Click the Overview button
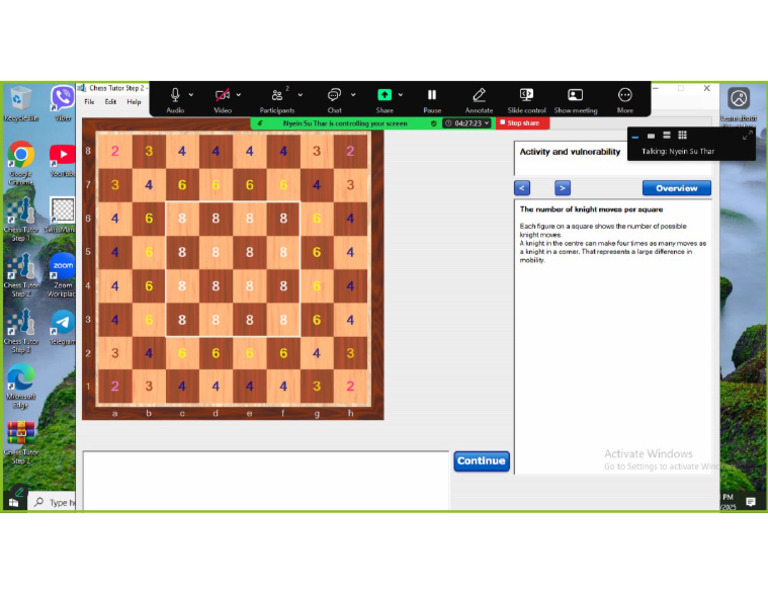The height and width of the screenshot is (594, 768). click(x=676, y=188)
